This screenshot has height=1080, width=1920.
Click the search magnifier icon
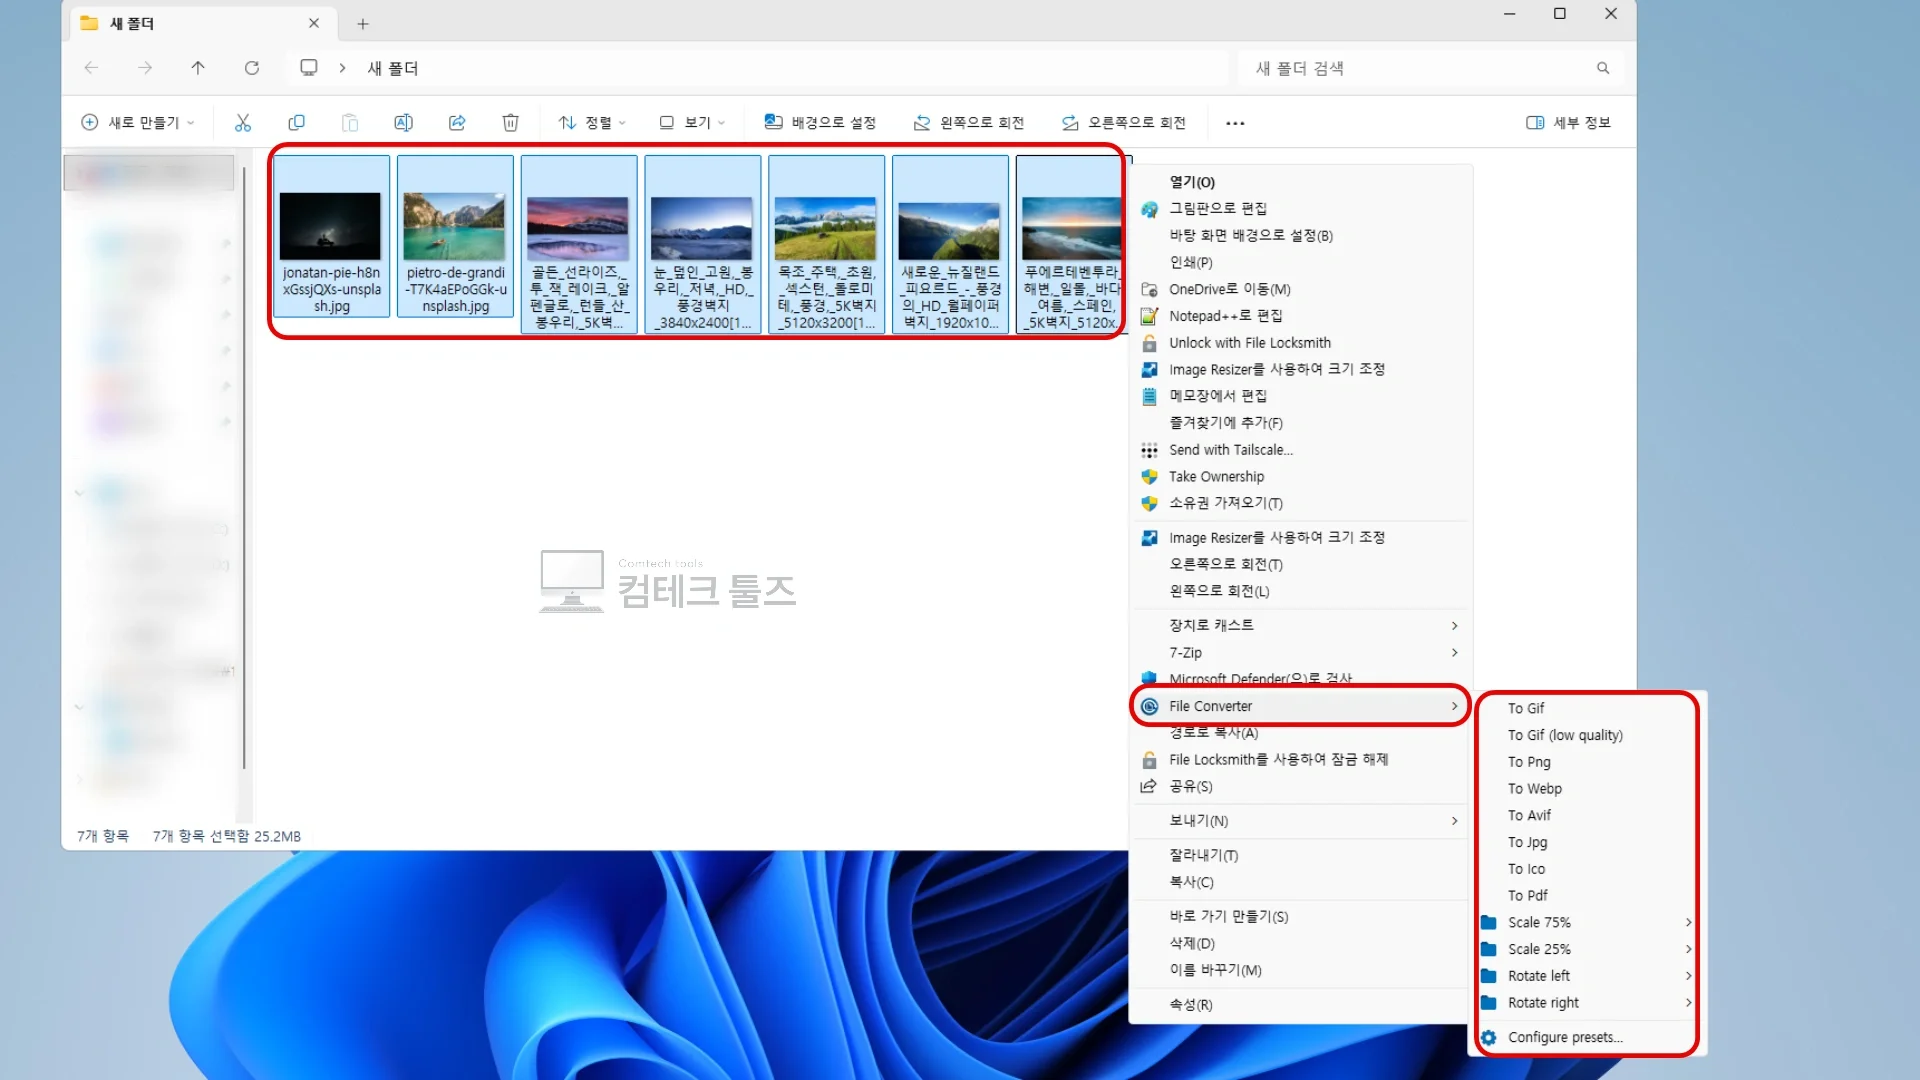click(x=1603, y=68)
